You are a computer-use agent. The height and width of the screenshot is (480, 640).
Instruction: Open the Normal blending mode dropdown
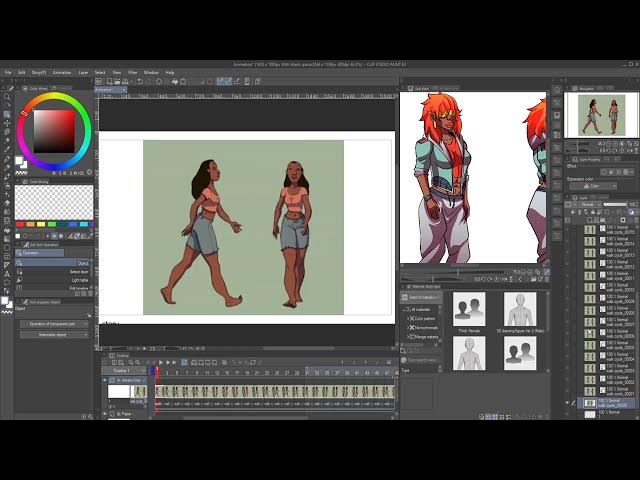[587, 204]
